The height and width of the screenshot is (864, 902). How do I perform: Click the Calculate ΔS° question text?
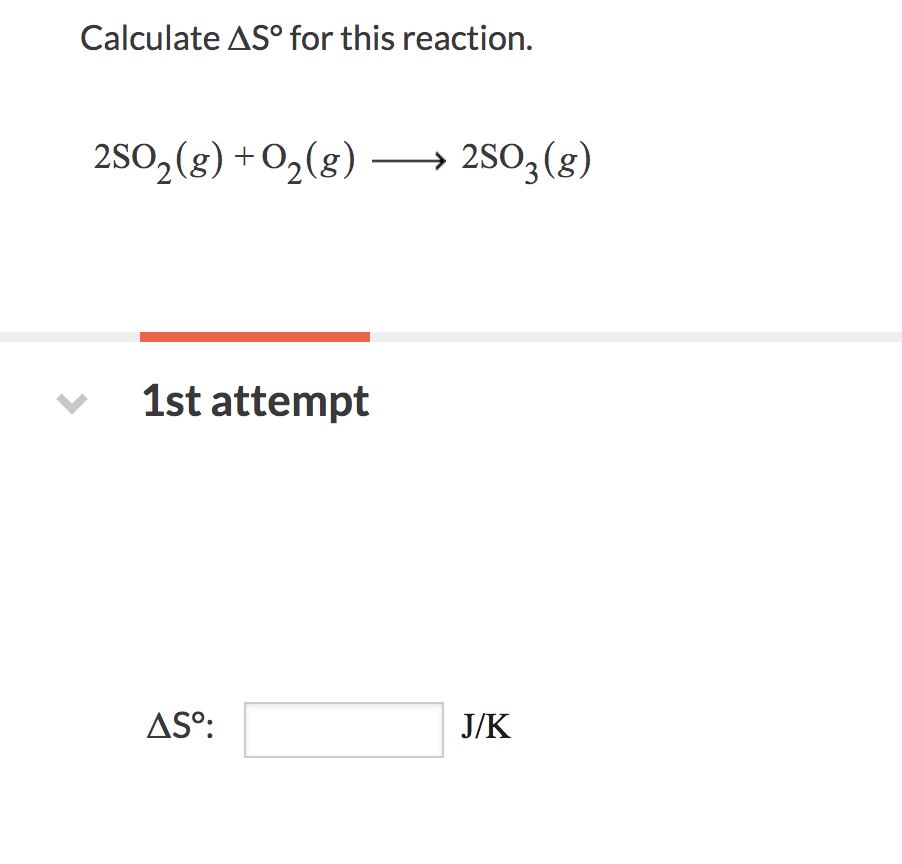pyautogui.click(x=306, y=38)
